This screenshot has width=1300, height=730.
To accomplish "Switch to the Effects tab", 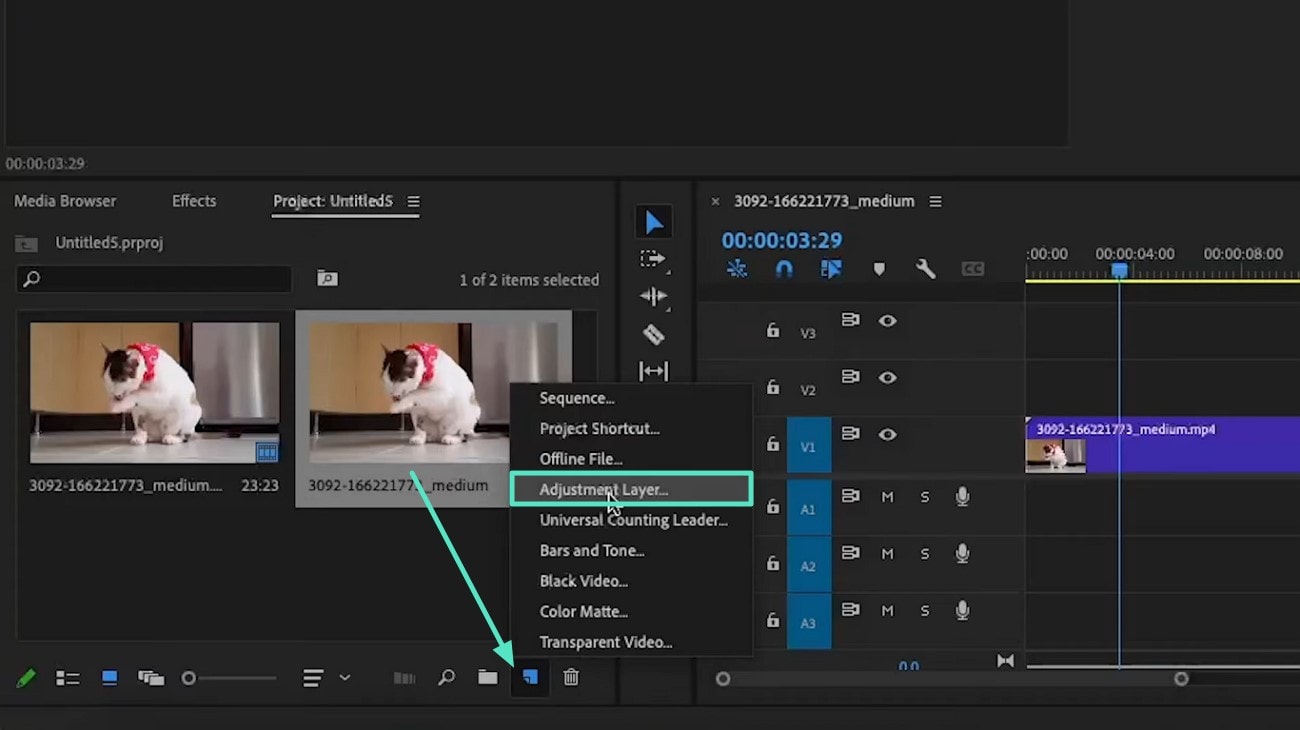I will tap(193, 200).
